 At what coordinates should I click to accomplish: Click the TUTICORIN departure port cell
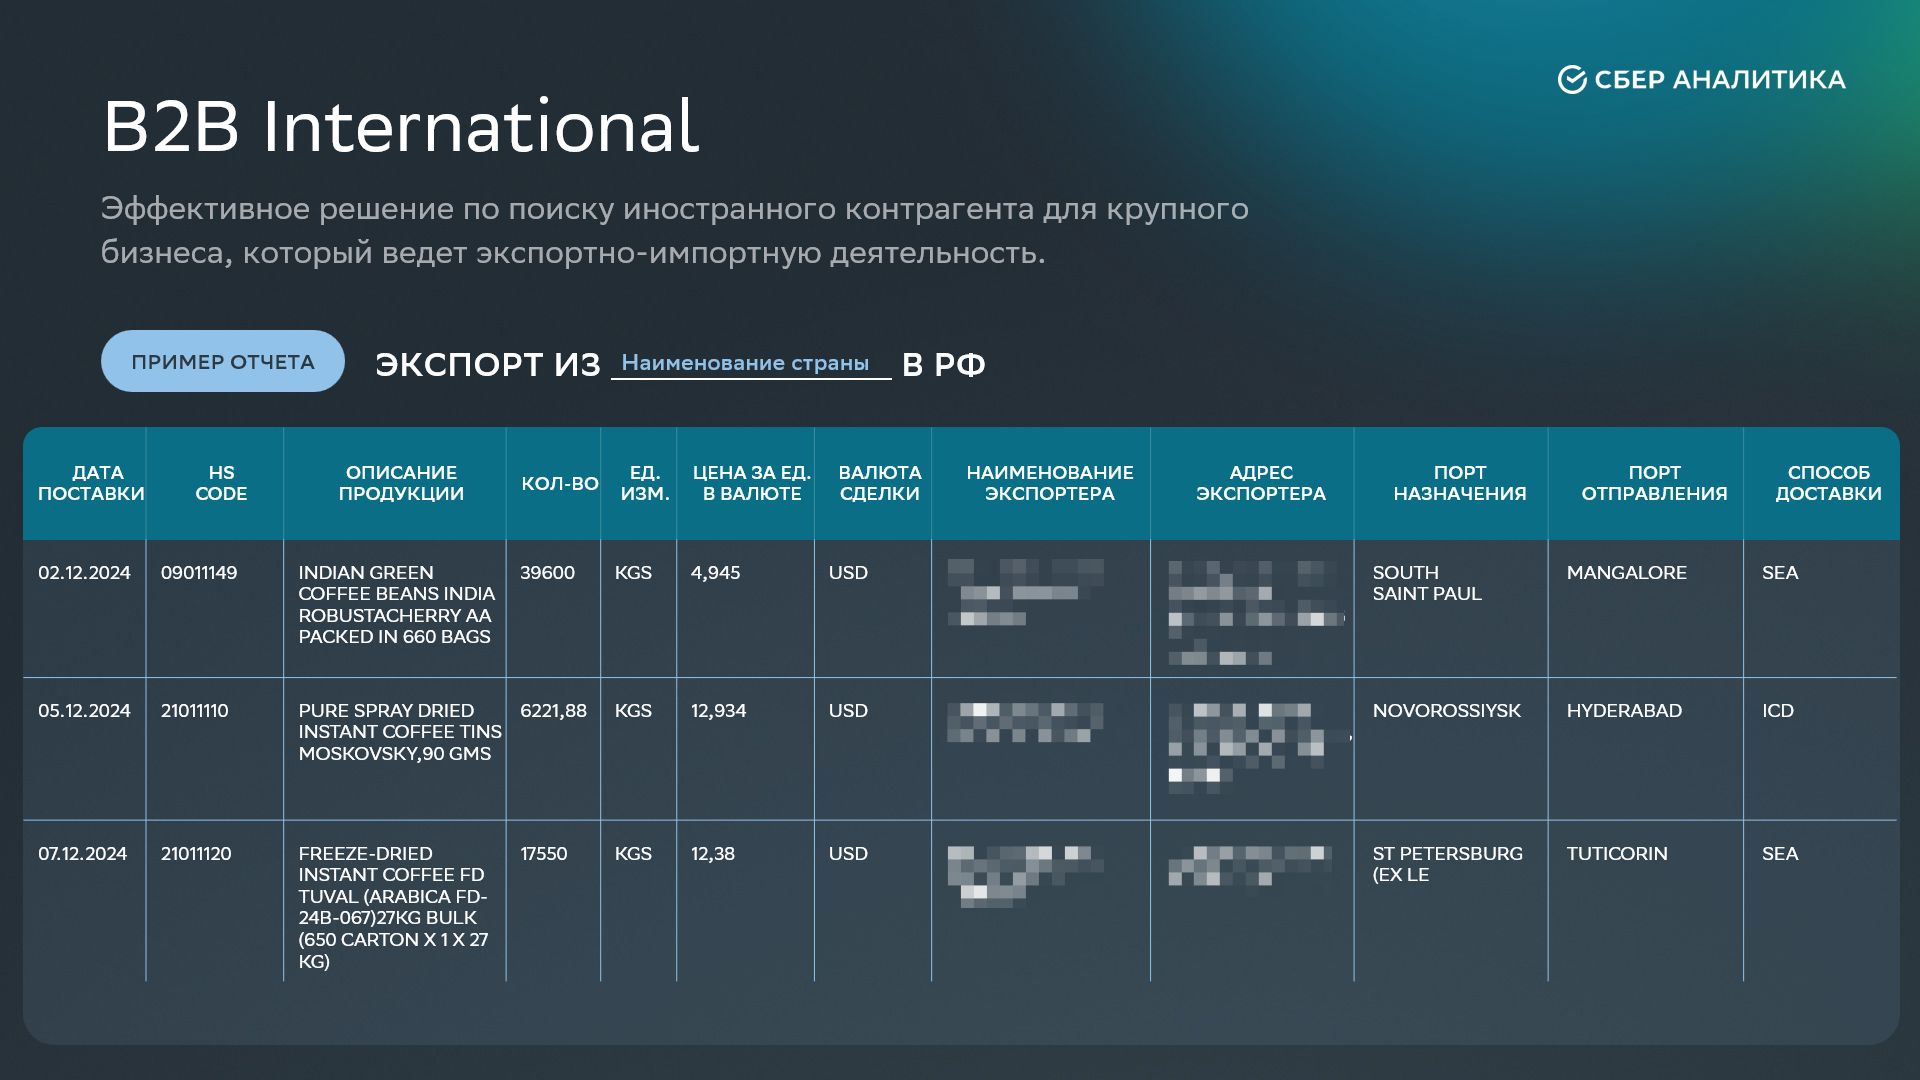1616,854
